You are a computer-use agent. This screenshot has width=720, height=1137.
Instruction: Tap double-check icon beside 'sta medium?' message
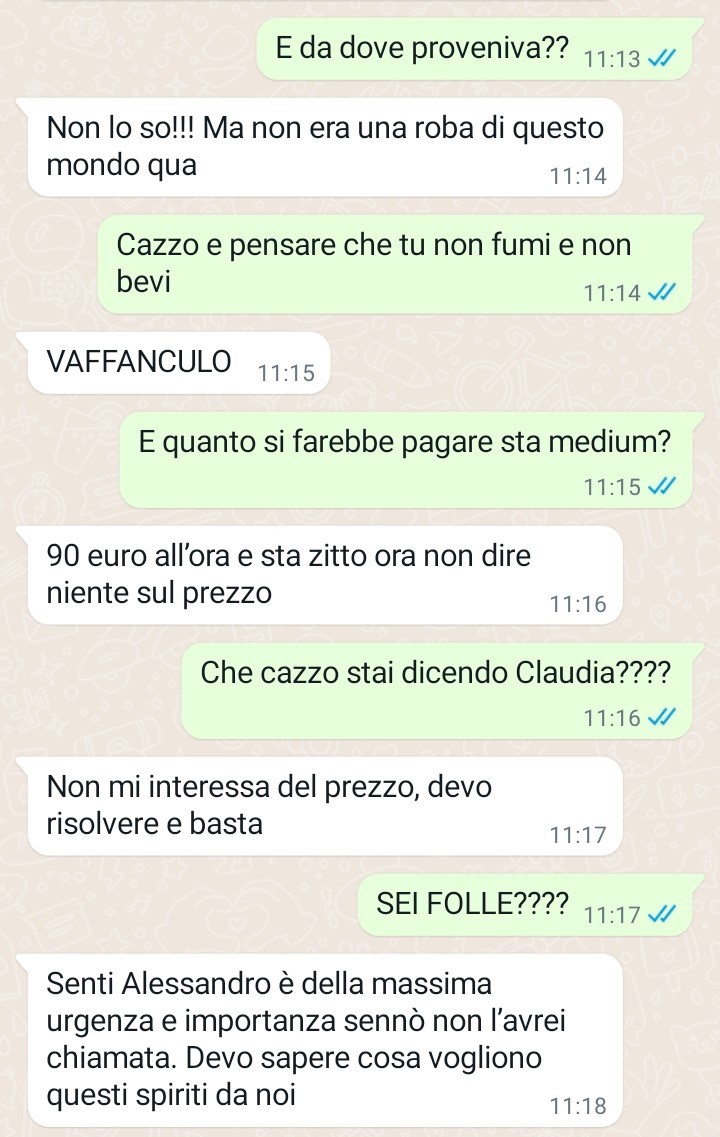click(661, 486)
